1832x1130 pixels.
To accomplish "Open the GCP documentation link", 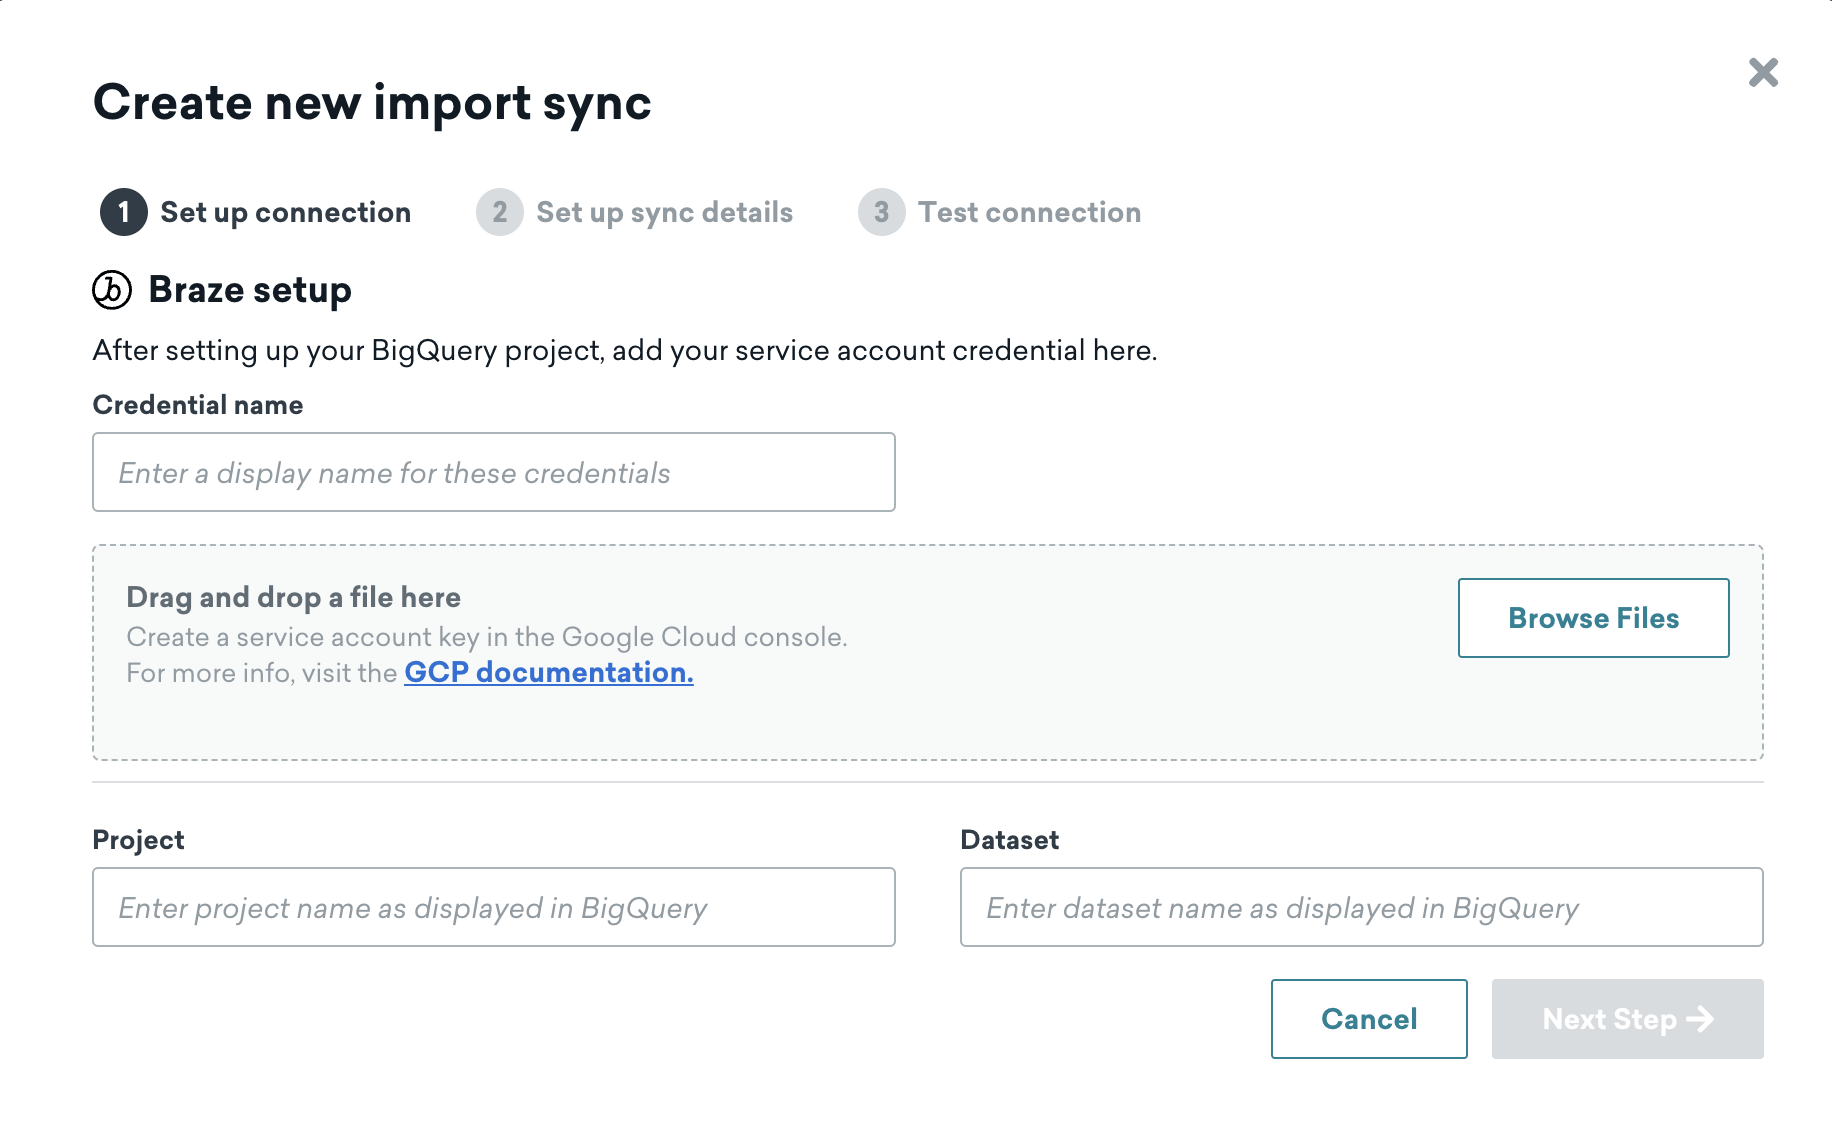I will 548,672.
